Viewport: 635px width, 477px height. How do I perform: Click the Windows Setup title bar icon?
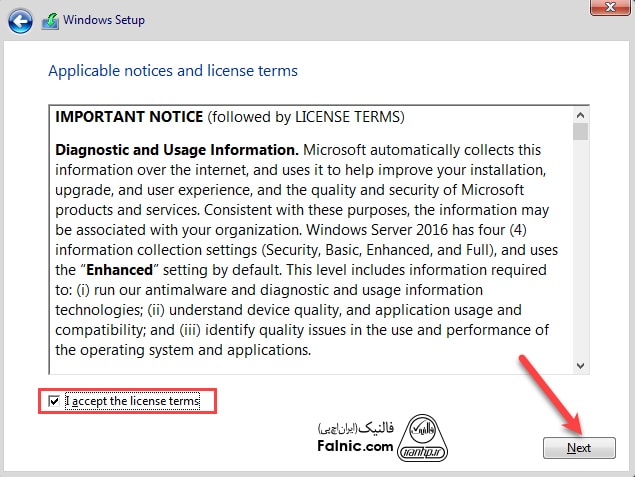point(49,20)
